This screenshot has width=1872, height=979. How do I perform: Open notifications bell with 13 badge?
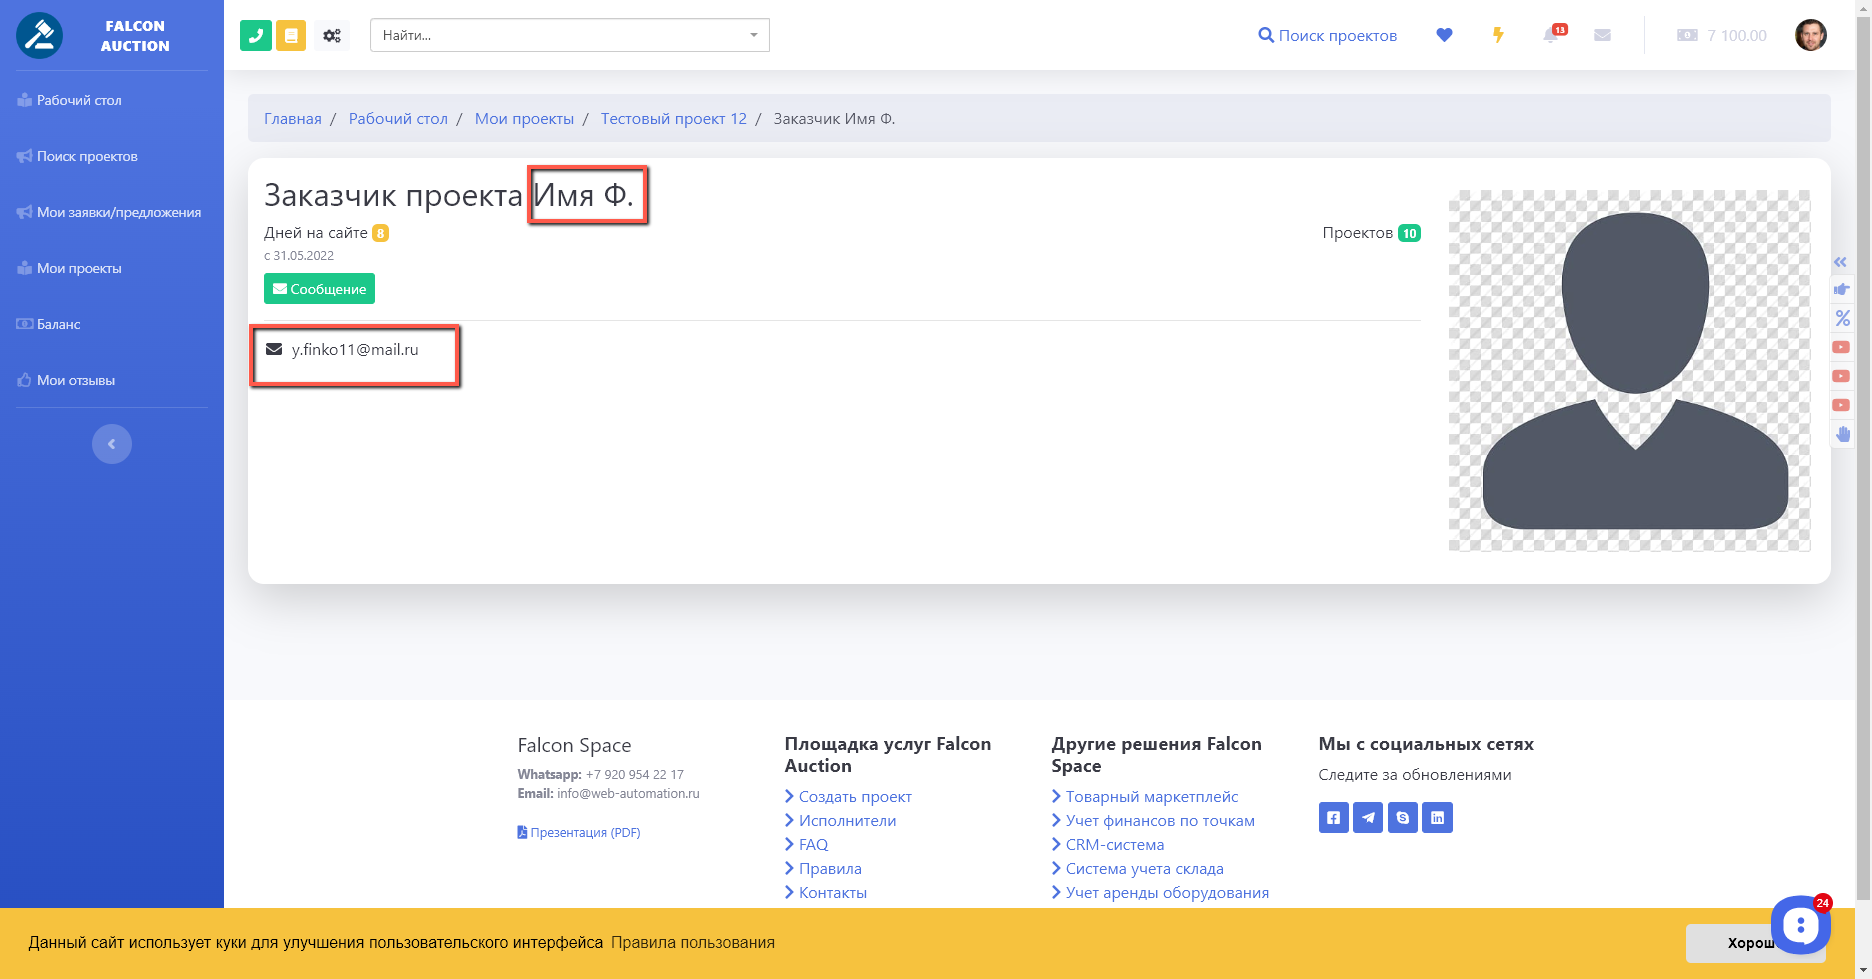[1551, 35]
